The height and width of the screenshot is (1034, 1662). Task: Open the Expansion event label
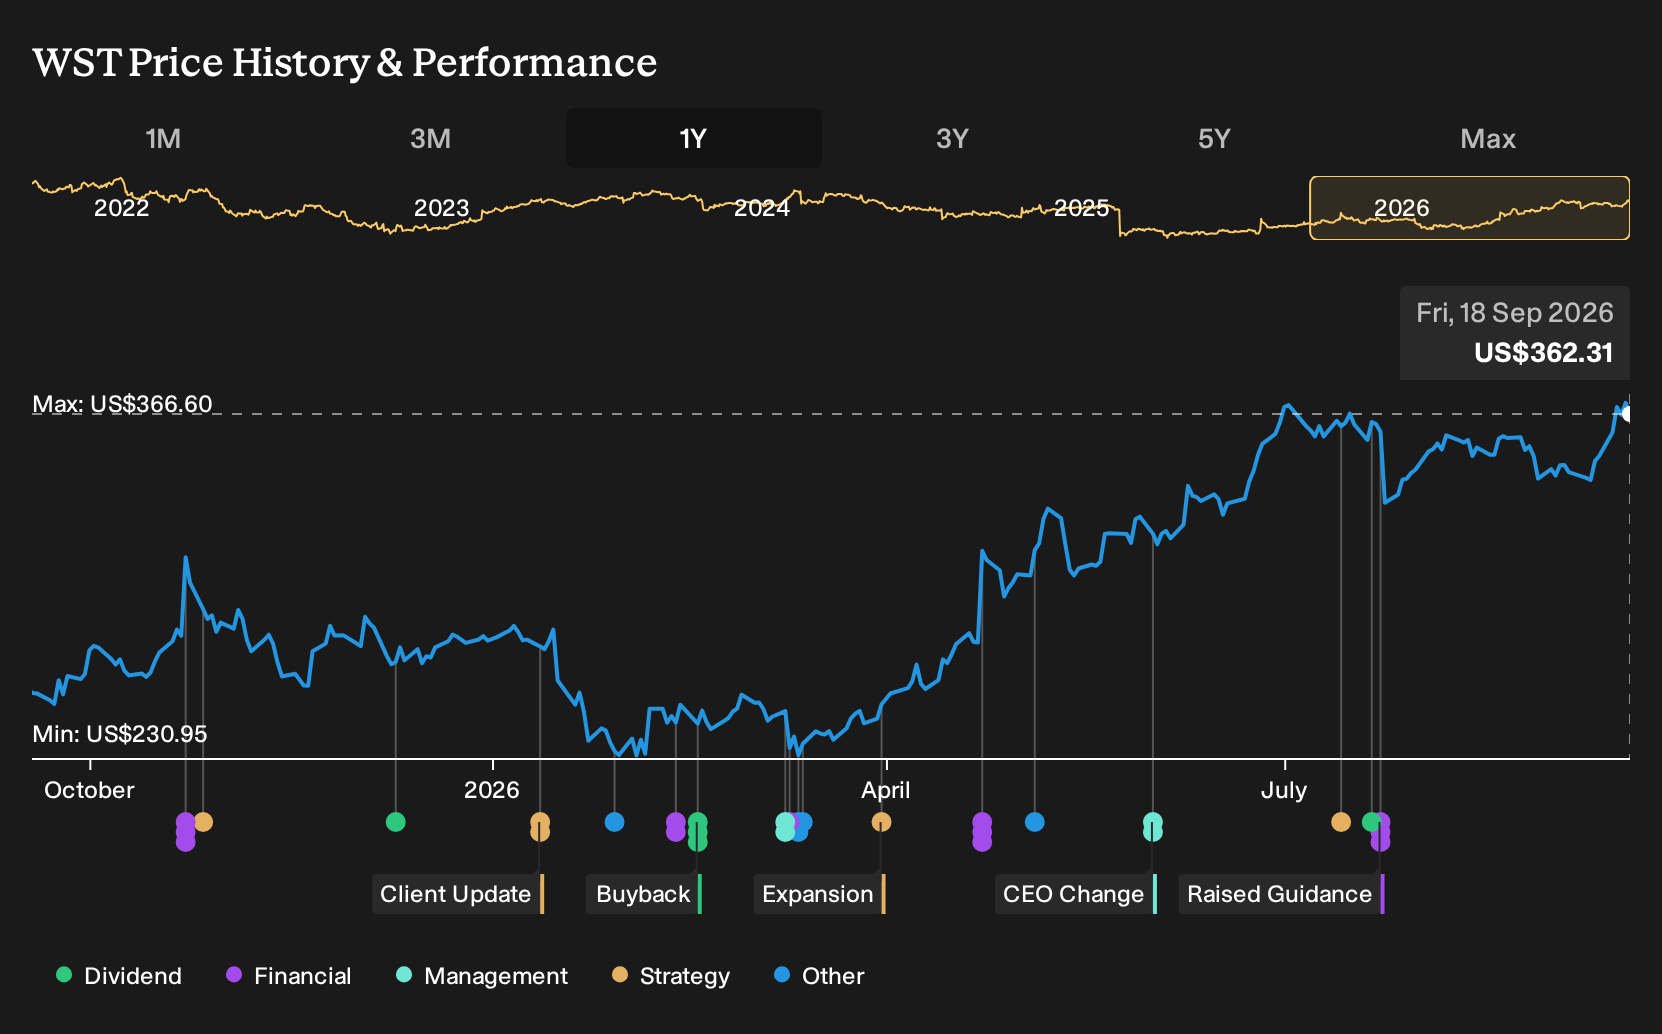(820, 894)
